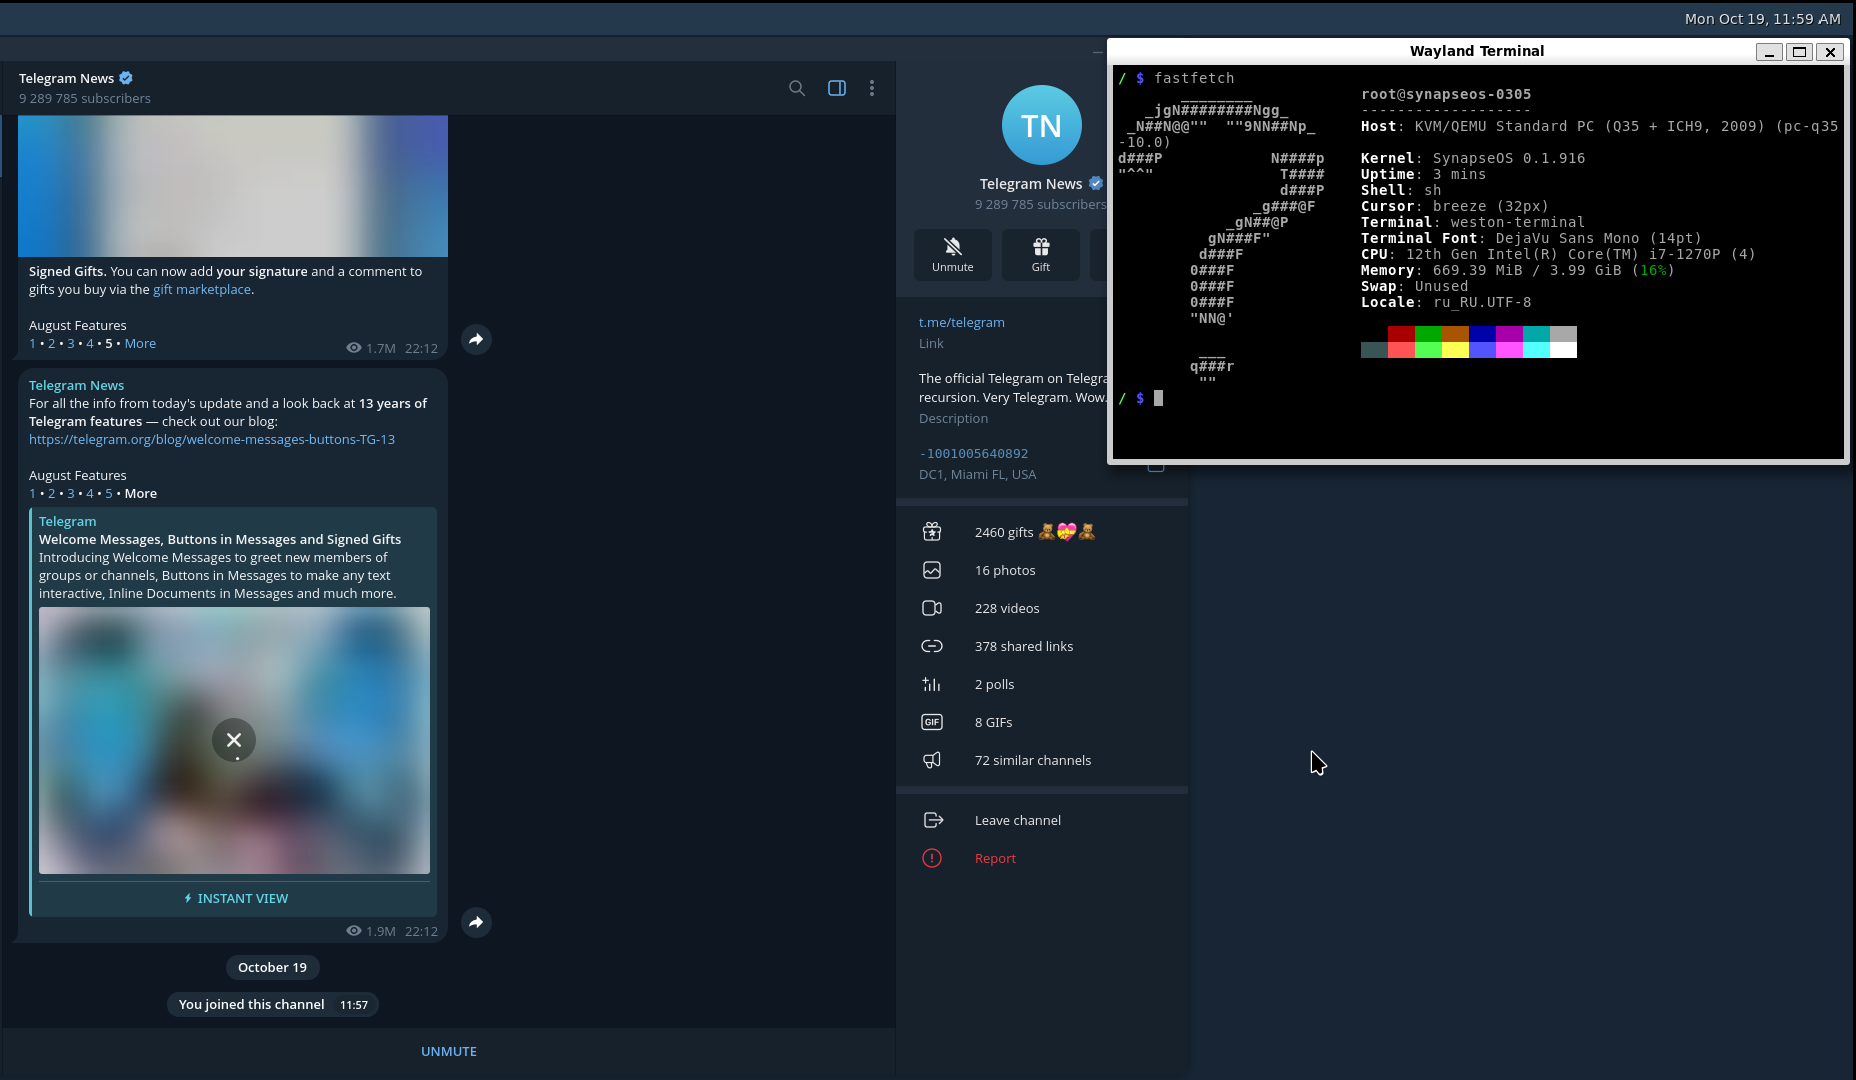Click the Telegram News chat header title
The height and width of the screenshot is (1080, 1856).
66,78
